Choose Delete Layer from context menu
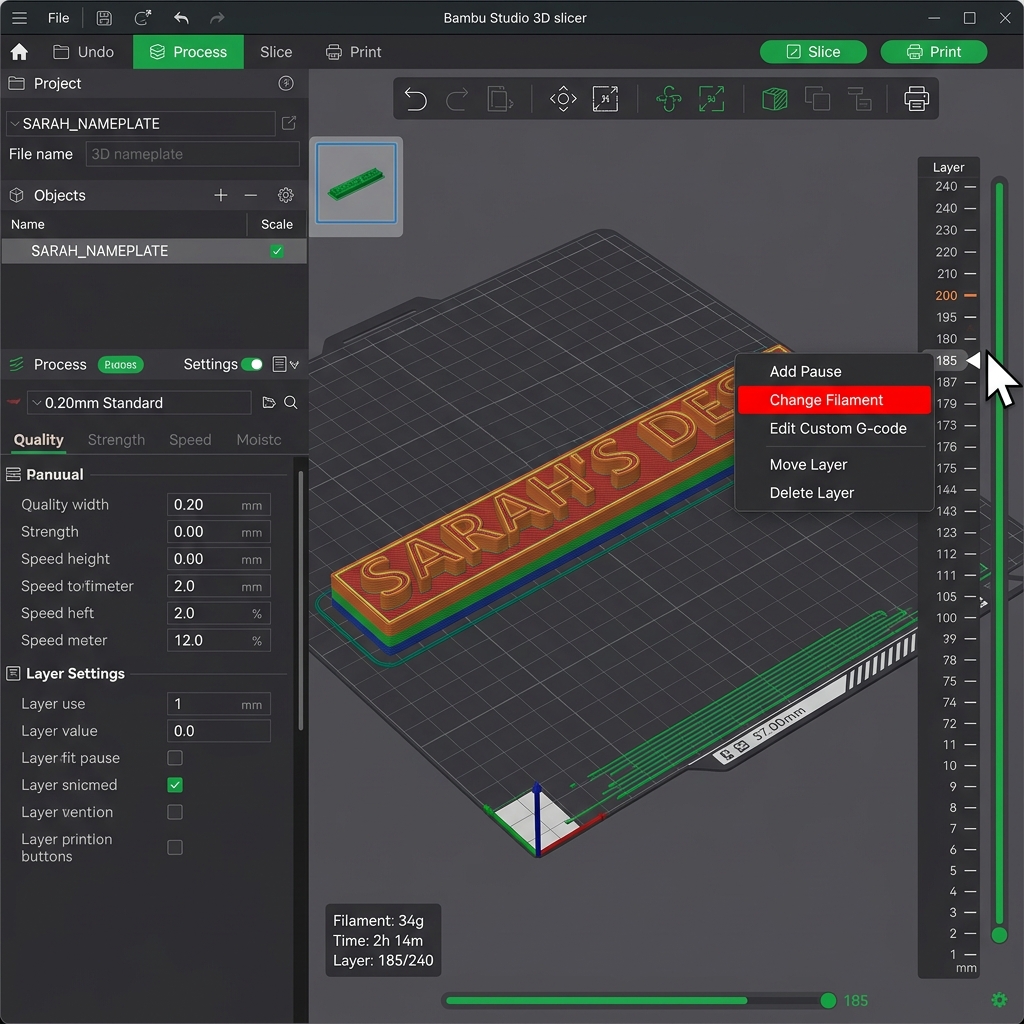Screen dimensions: 1024x1024 (834, 493)
